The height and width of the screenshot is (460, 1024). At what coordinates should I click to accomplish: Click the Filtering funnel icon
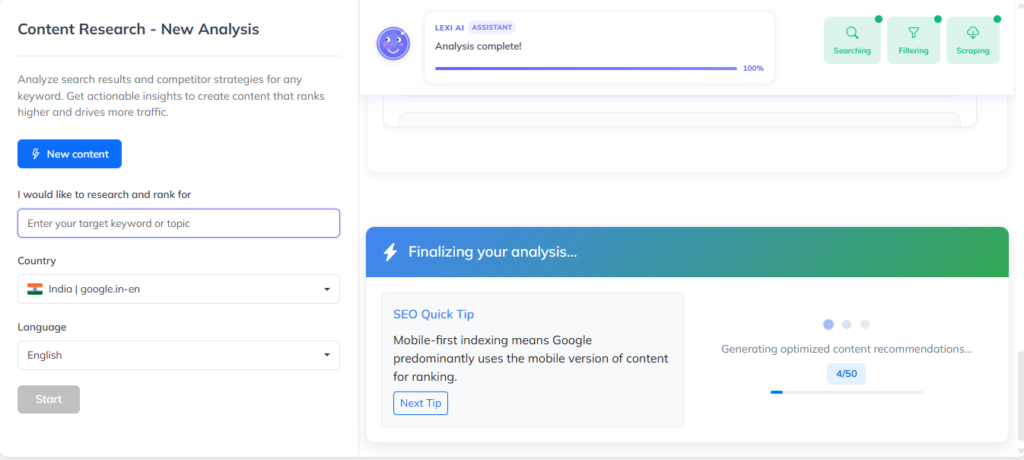[913, 33]
